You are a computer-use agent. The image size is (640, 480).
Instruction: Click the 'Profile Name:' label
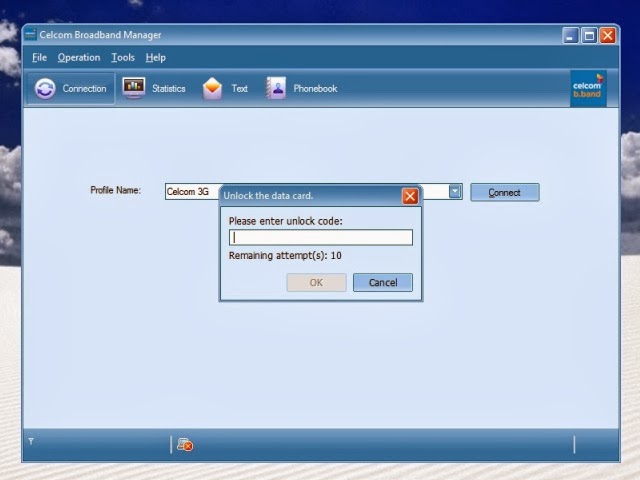click(116, 190)
